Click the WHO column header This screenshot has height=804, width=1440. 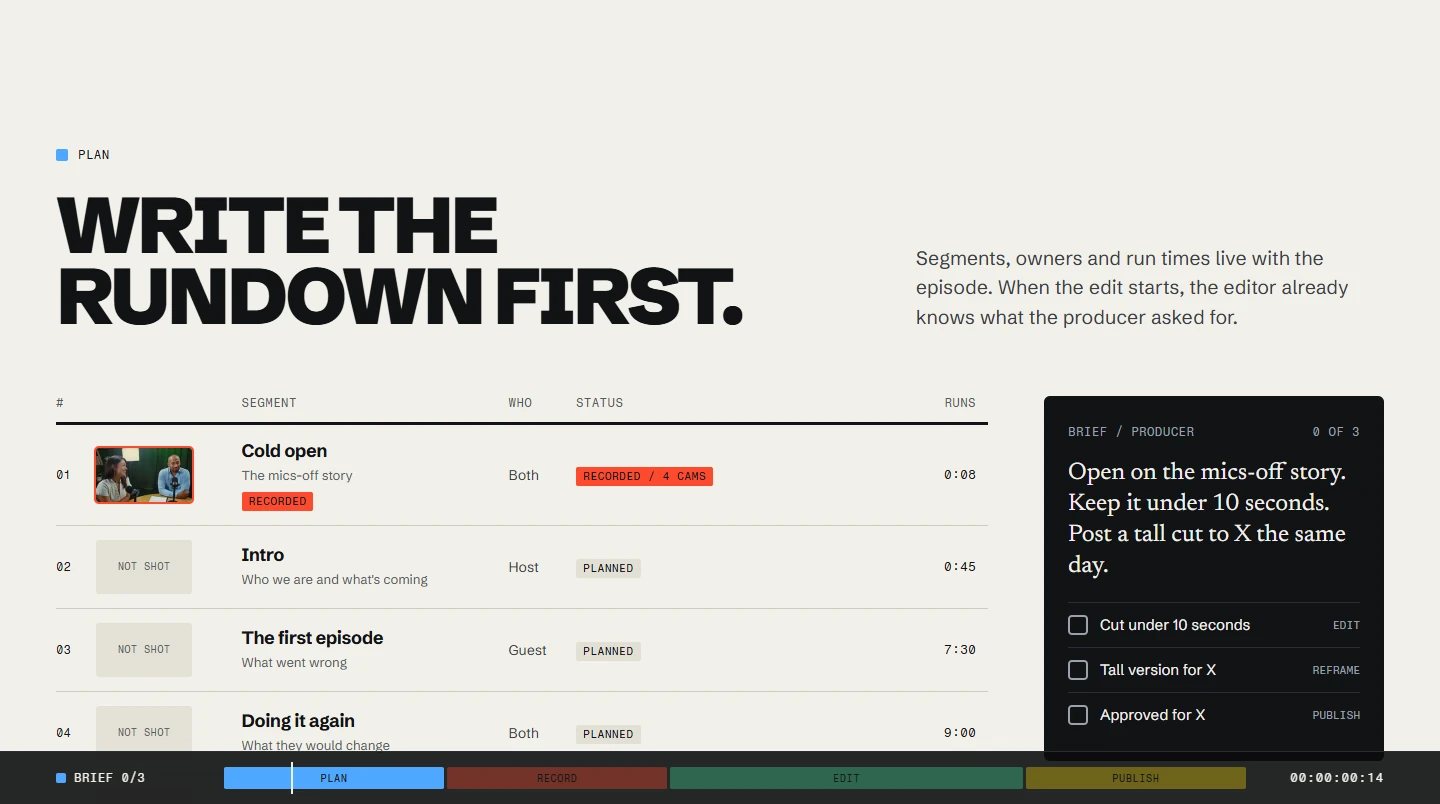point(520,403)
